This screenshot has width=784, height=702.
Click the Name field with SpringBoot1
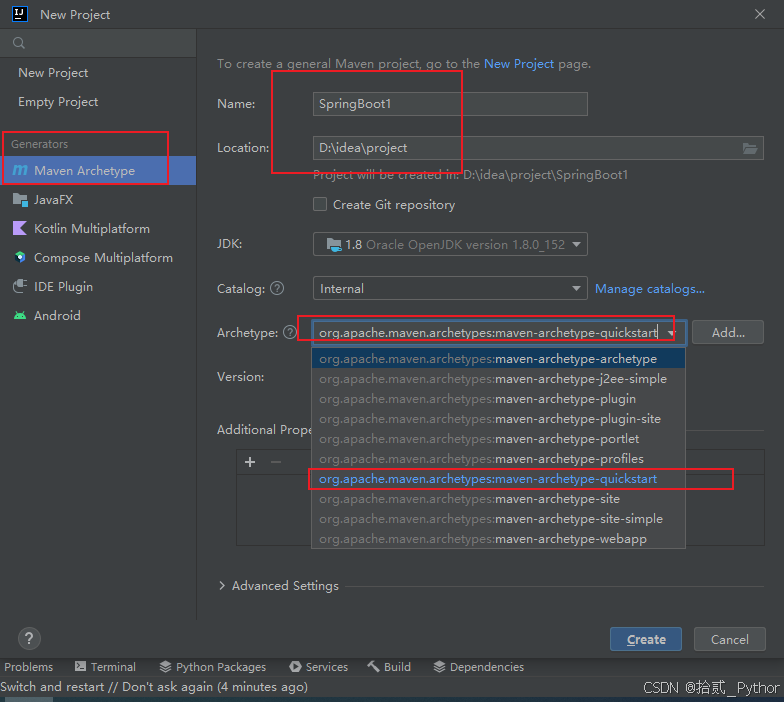(x=450, y=104)
